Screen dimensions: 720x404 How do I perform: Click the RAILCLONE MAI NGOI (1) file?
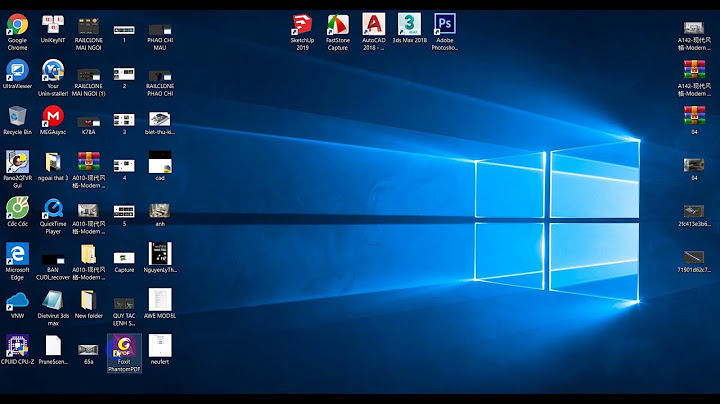pos(89,74)
